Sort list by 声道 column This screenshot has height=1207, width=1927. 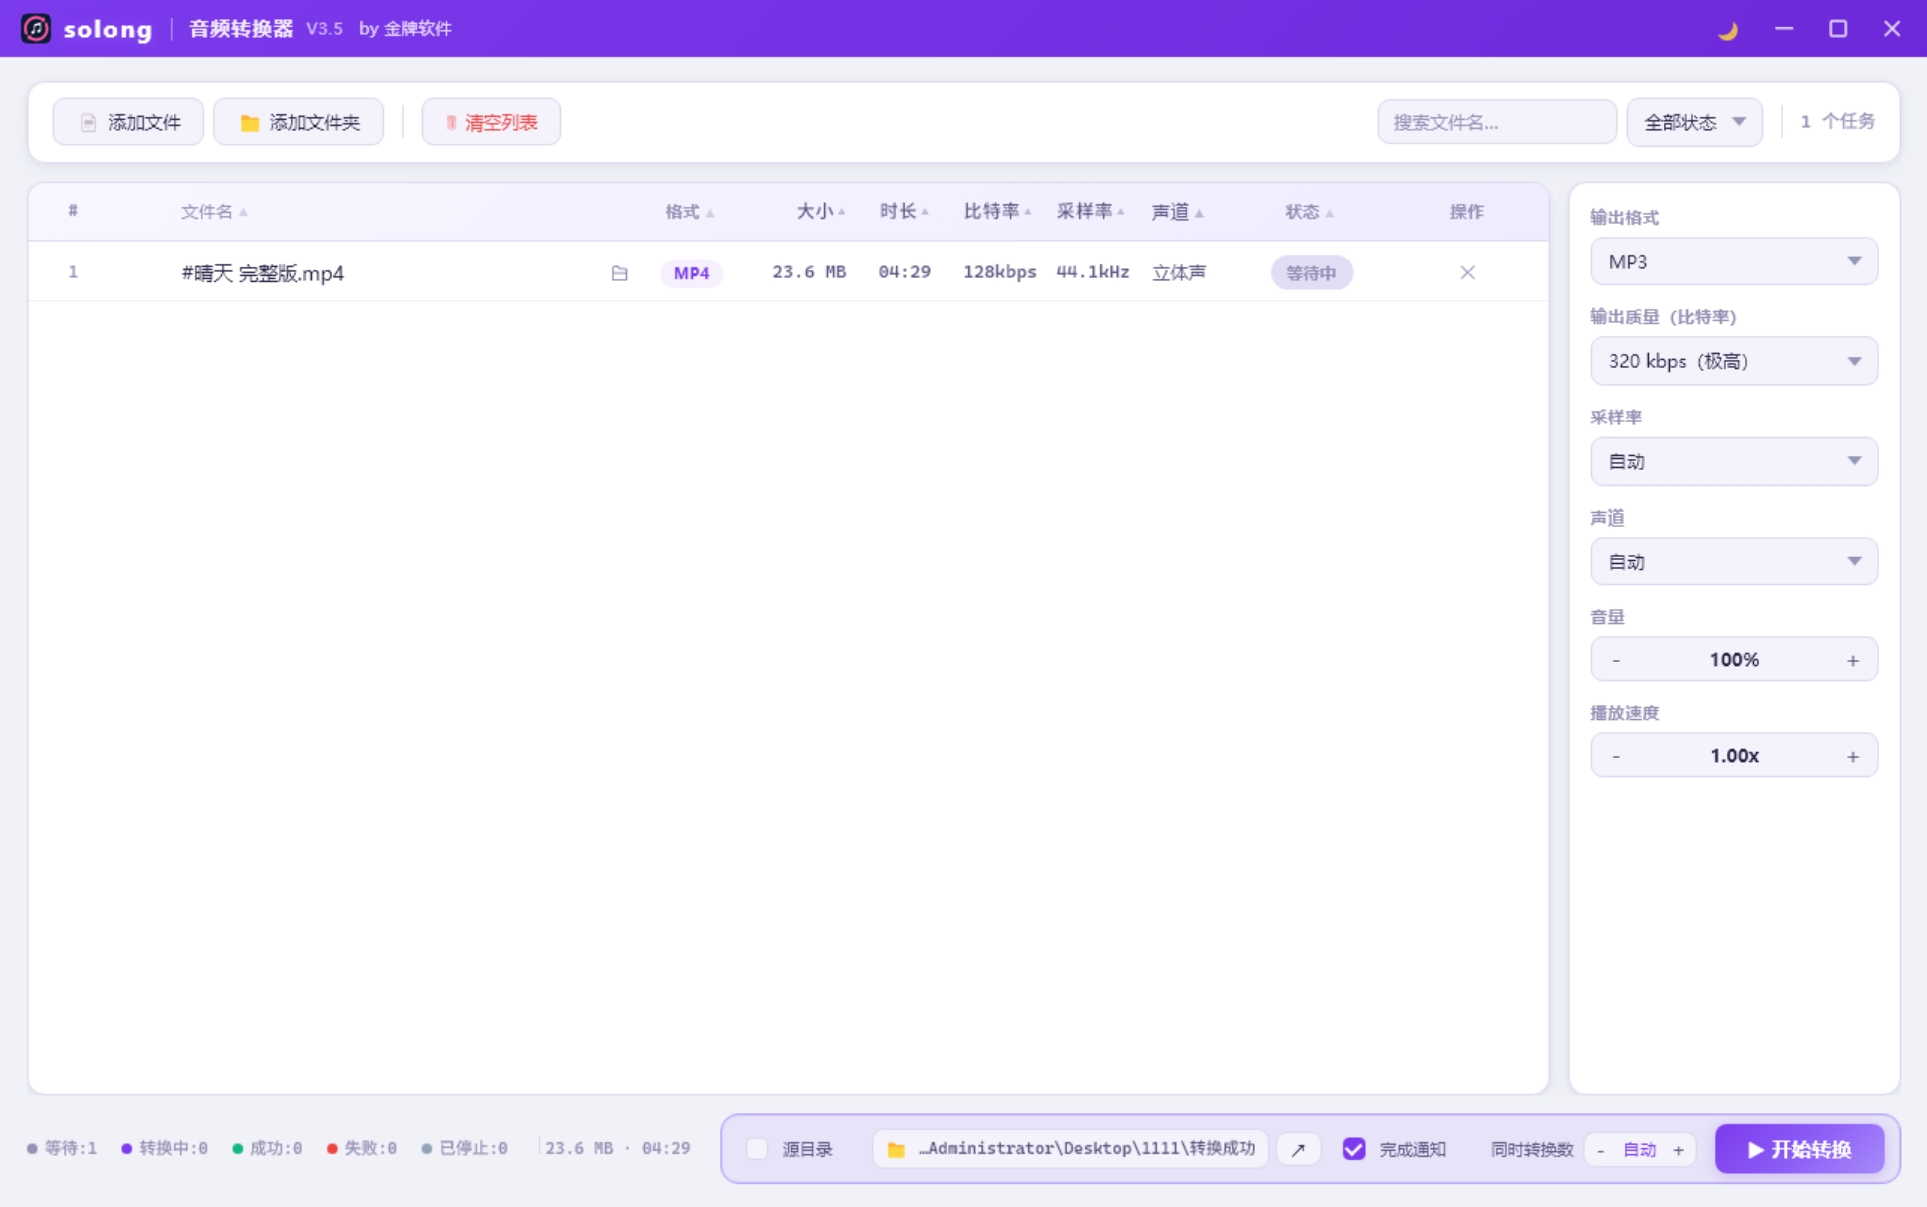pyautogui.click(x=1177, y=212)
